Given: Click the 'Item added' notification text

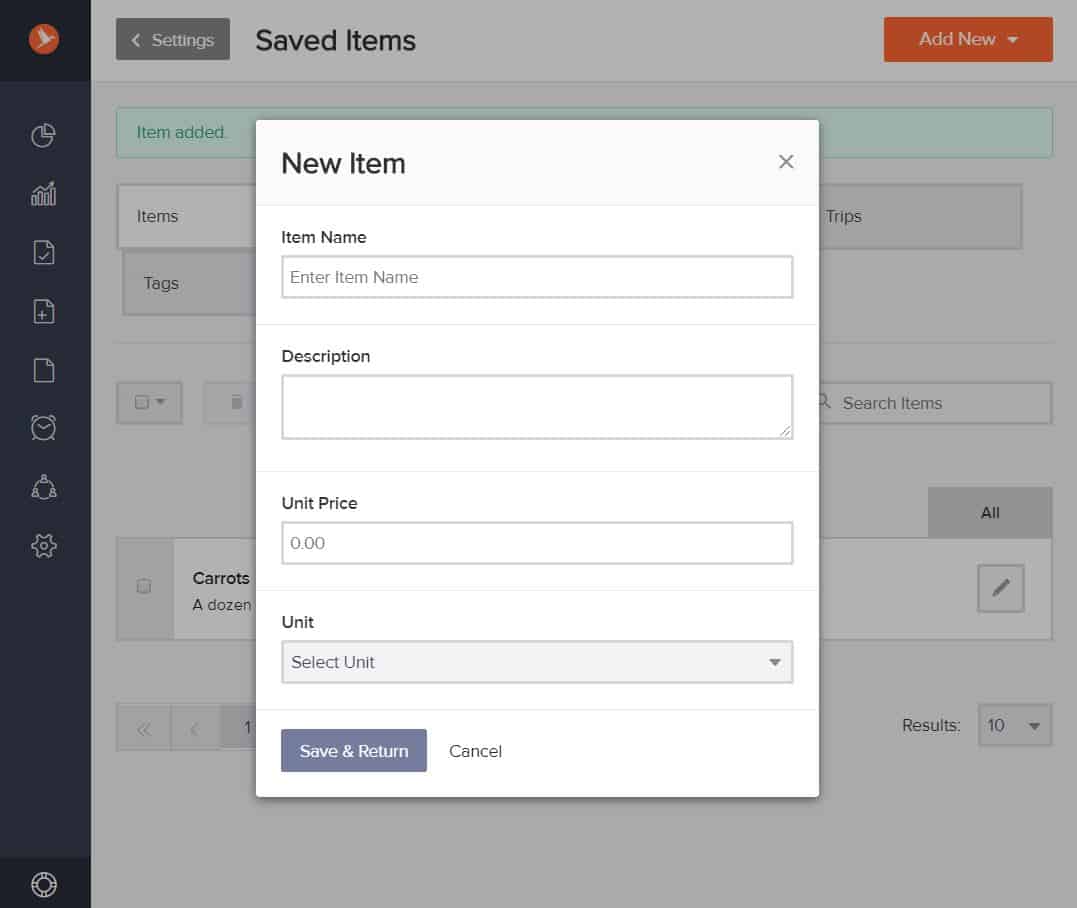Looking at the screenshot, I should pyautogui.click(x=181, y=133).
